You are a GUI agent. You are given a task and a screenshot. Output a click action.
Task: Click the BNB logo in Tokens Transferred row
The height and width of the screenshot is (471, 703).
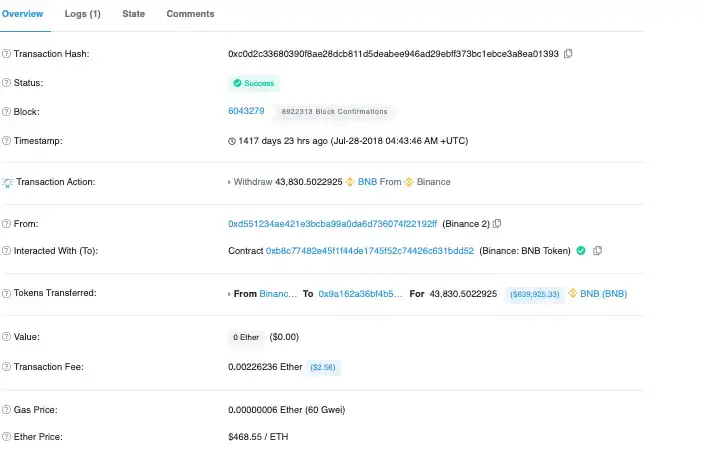[573, 294]
